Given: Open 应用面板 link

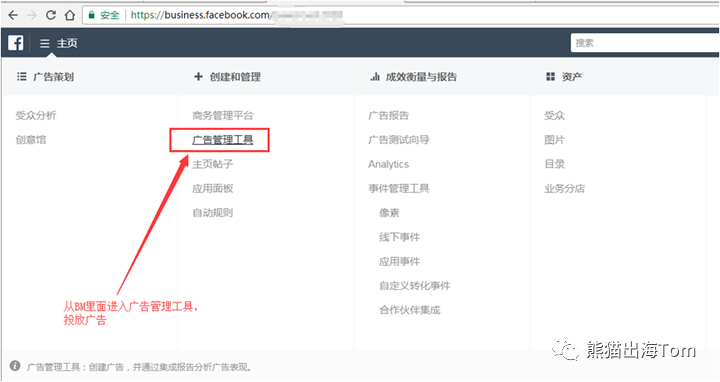Looking at the screenshot, I should click(213, 188).
